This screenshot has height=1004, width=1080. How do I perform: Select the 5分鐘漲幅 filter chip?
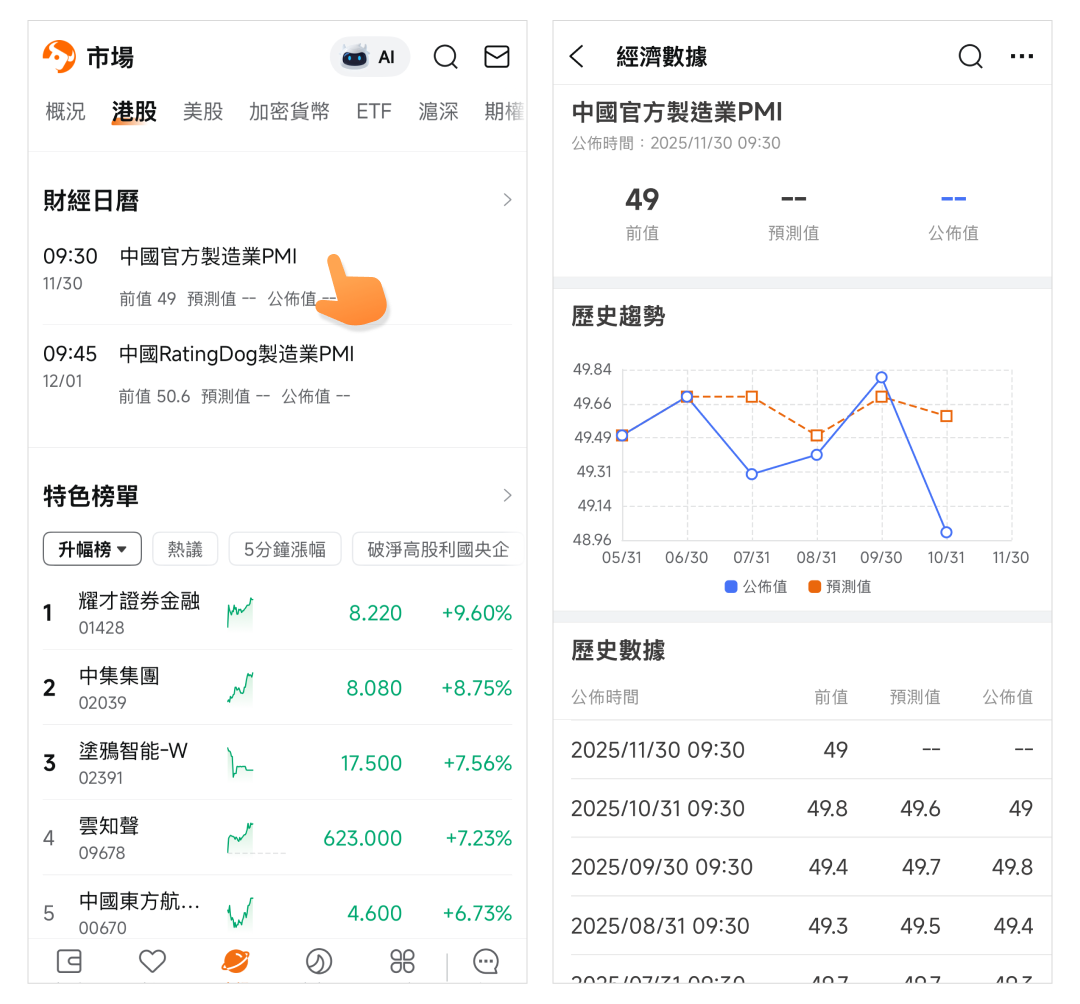point(285,549)
